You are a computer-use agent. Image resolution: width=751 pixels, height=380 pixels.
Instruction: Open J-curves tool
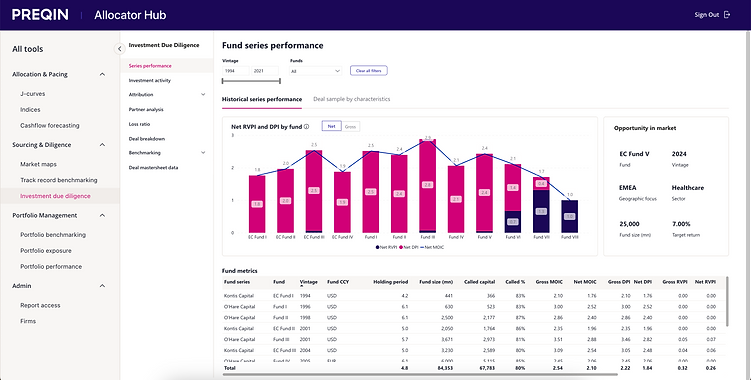coord(33,94)
